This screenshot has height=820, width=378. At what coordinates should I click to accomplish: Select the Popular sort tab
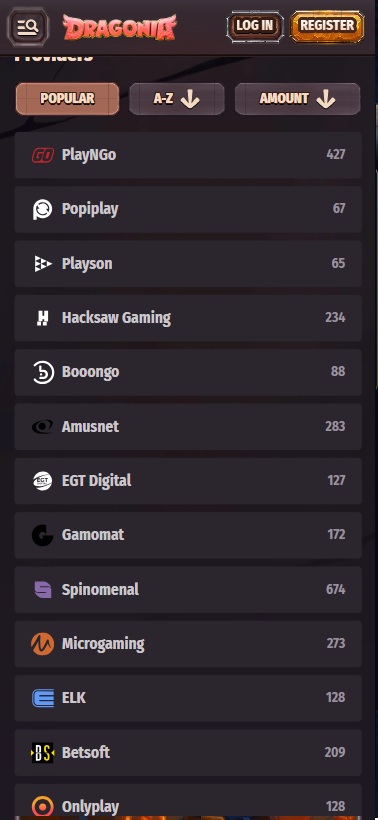[x=67, y=99]
